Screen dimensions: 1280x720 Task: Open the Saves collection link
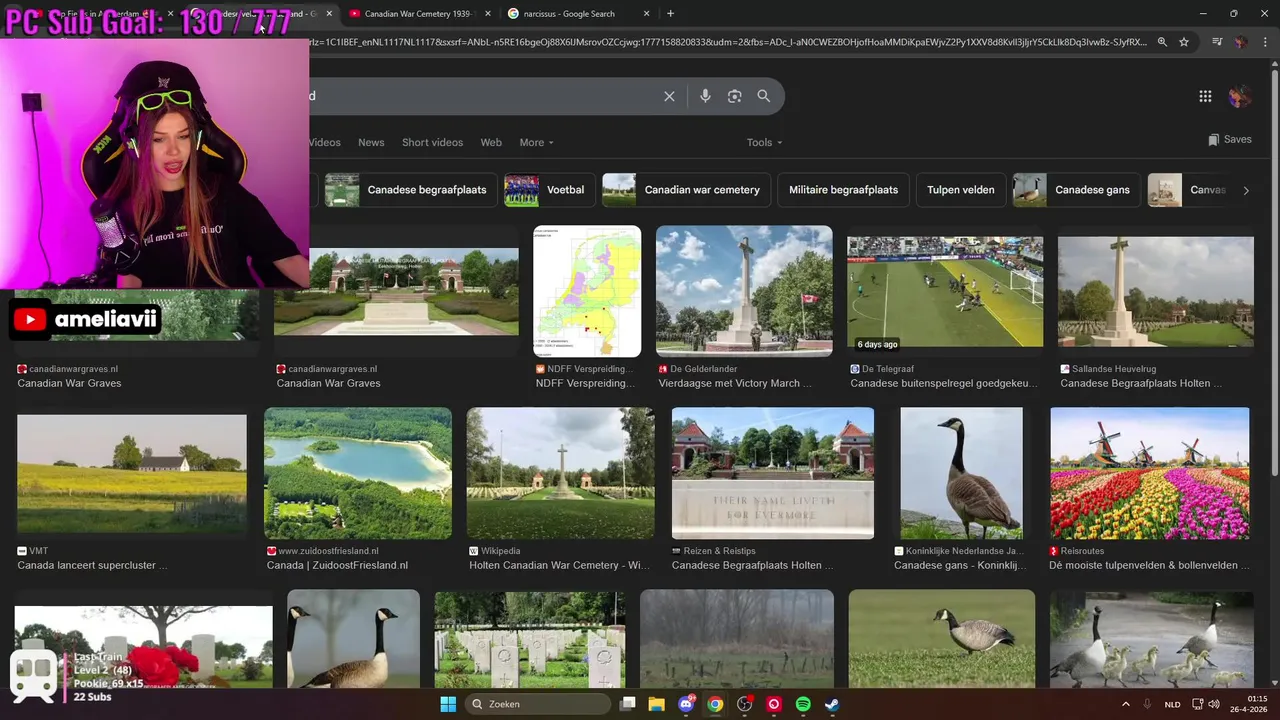[x=1230, y=139]
